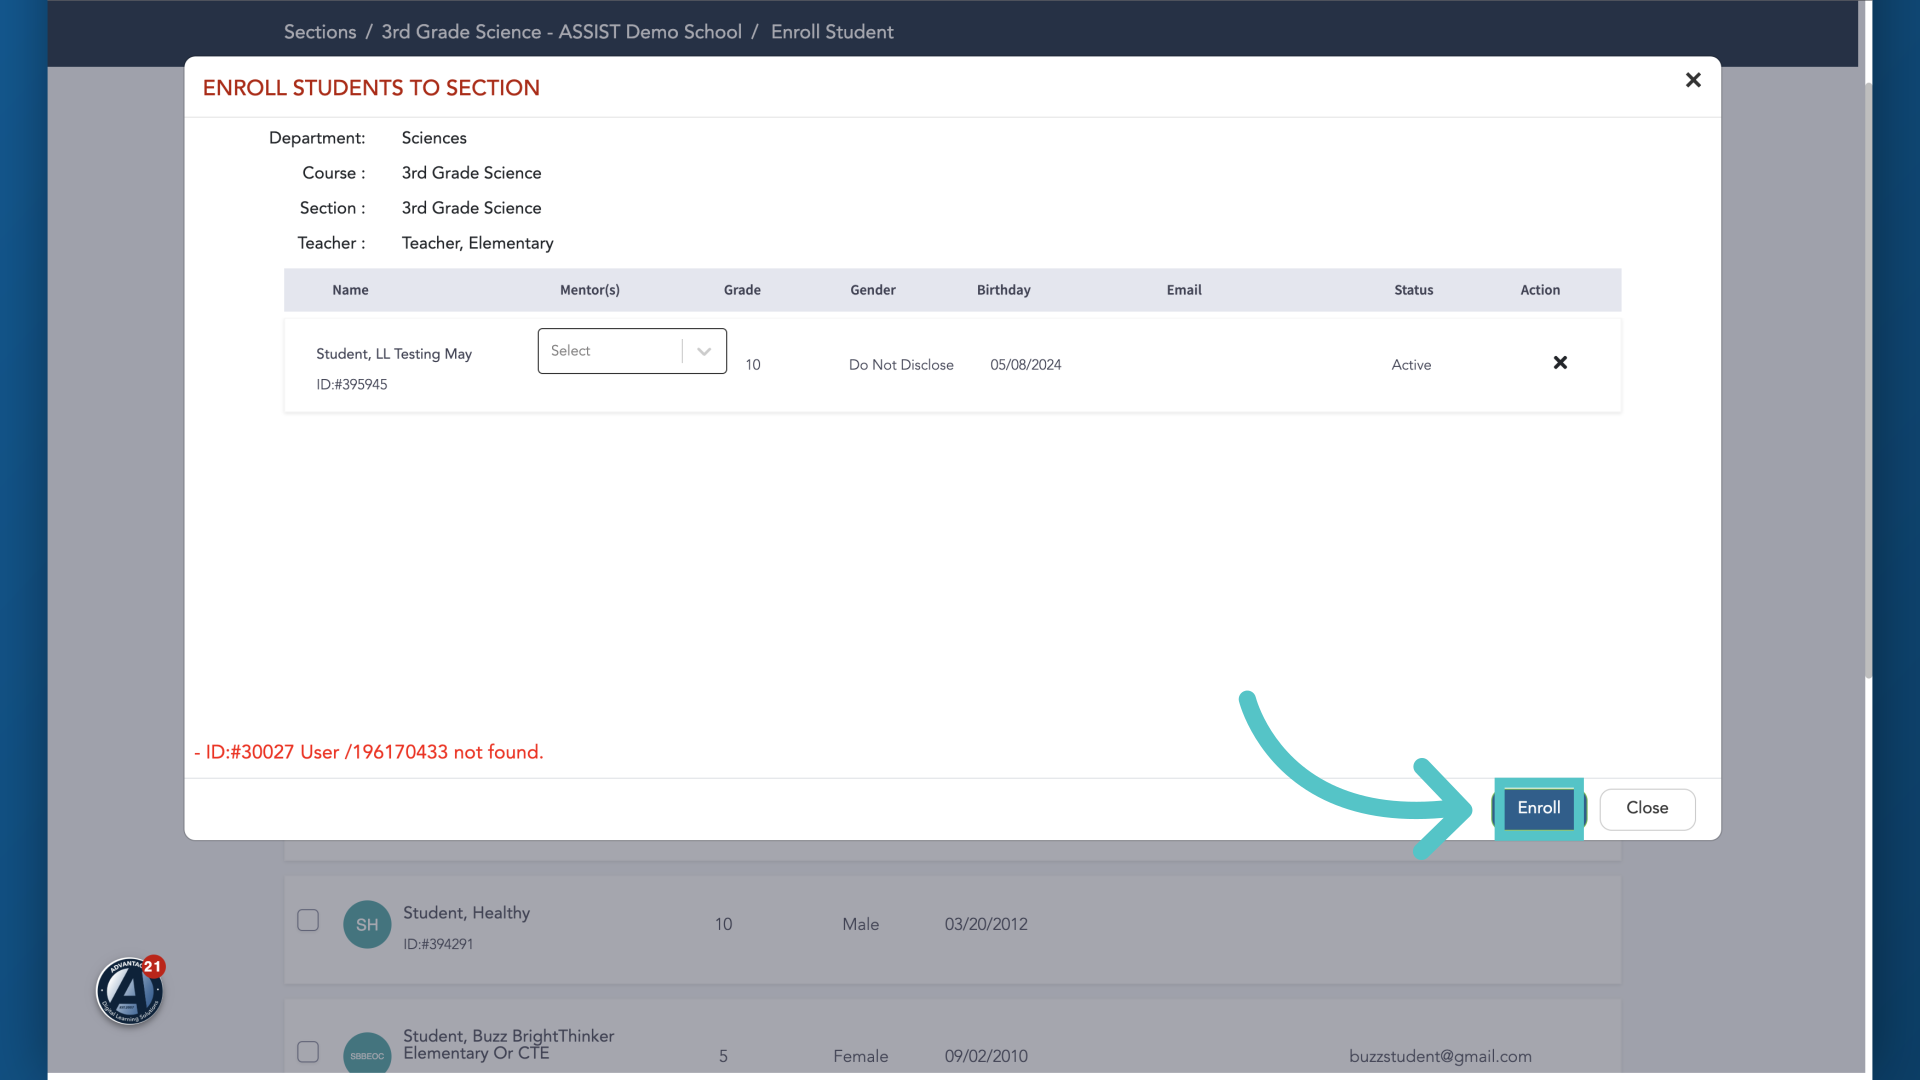Click the Enroll button

[1538, 808]
